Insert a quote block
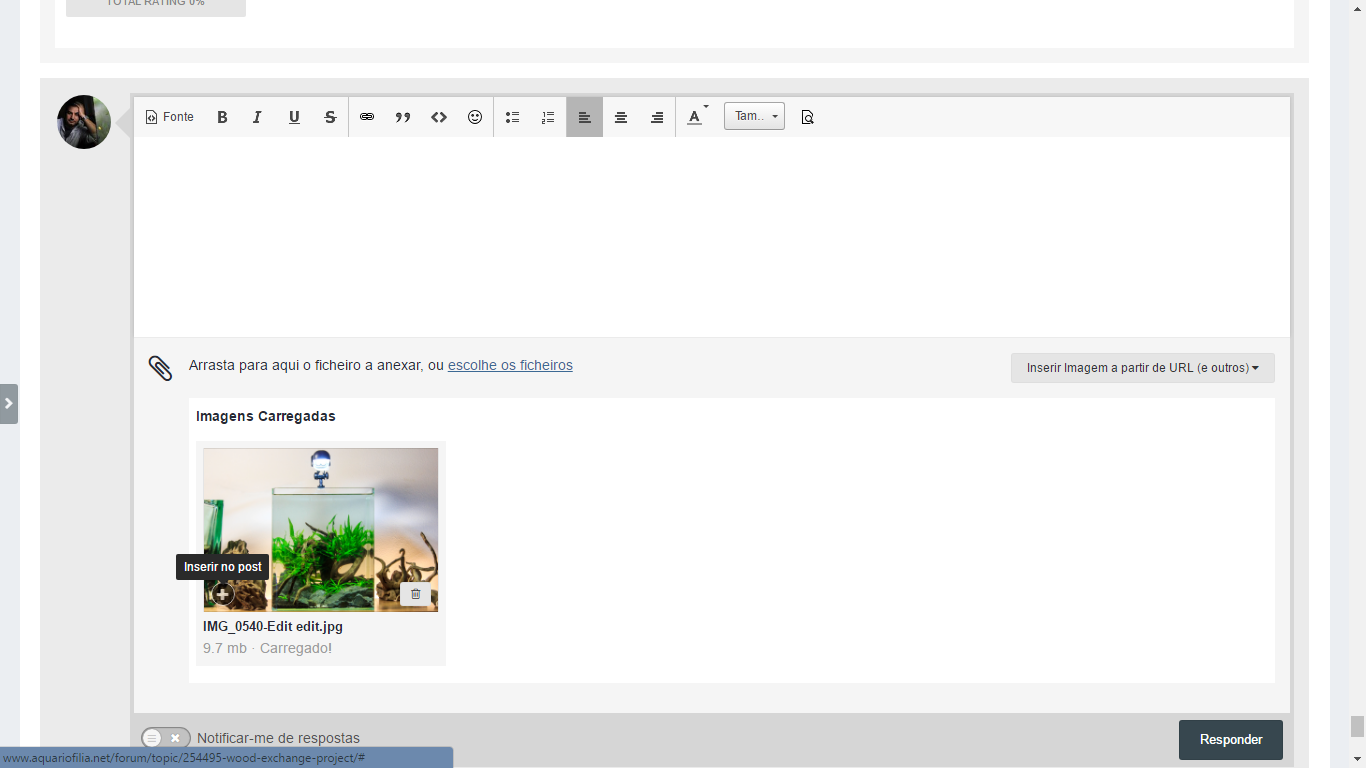Image resolution: width=1366 pixels, height=768 pixels. click(403, 117)
